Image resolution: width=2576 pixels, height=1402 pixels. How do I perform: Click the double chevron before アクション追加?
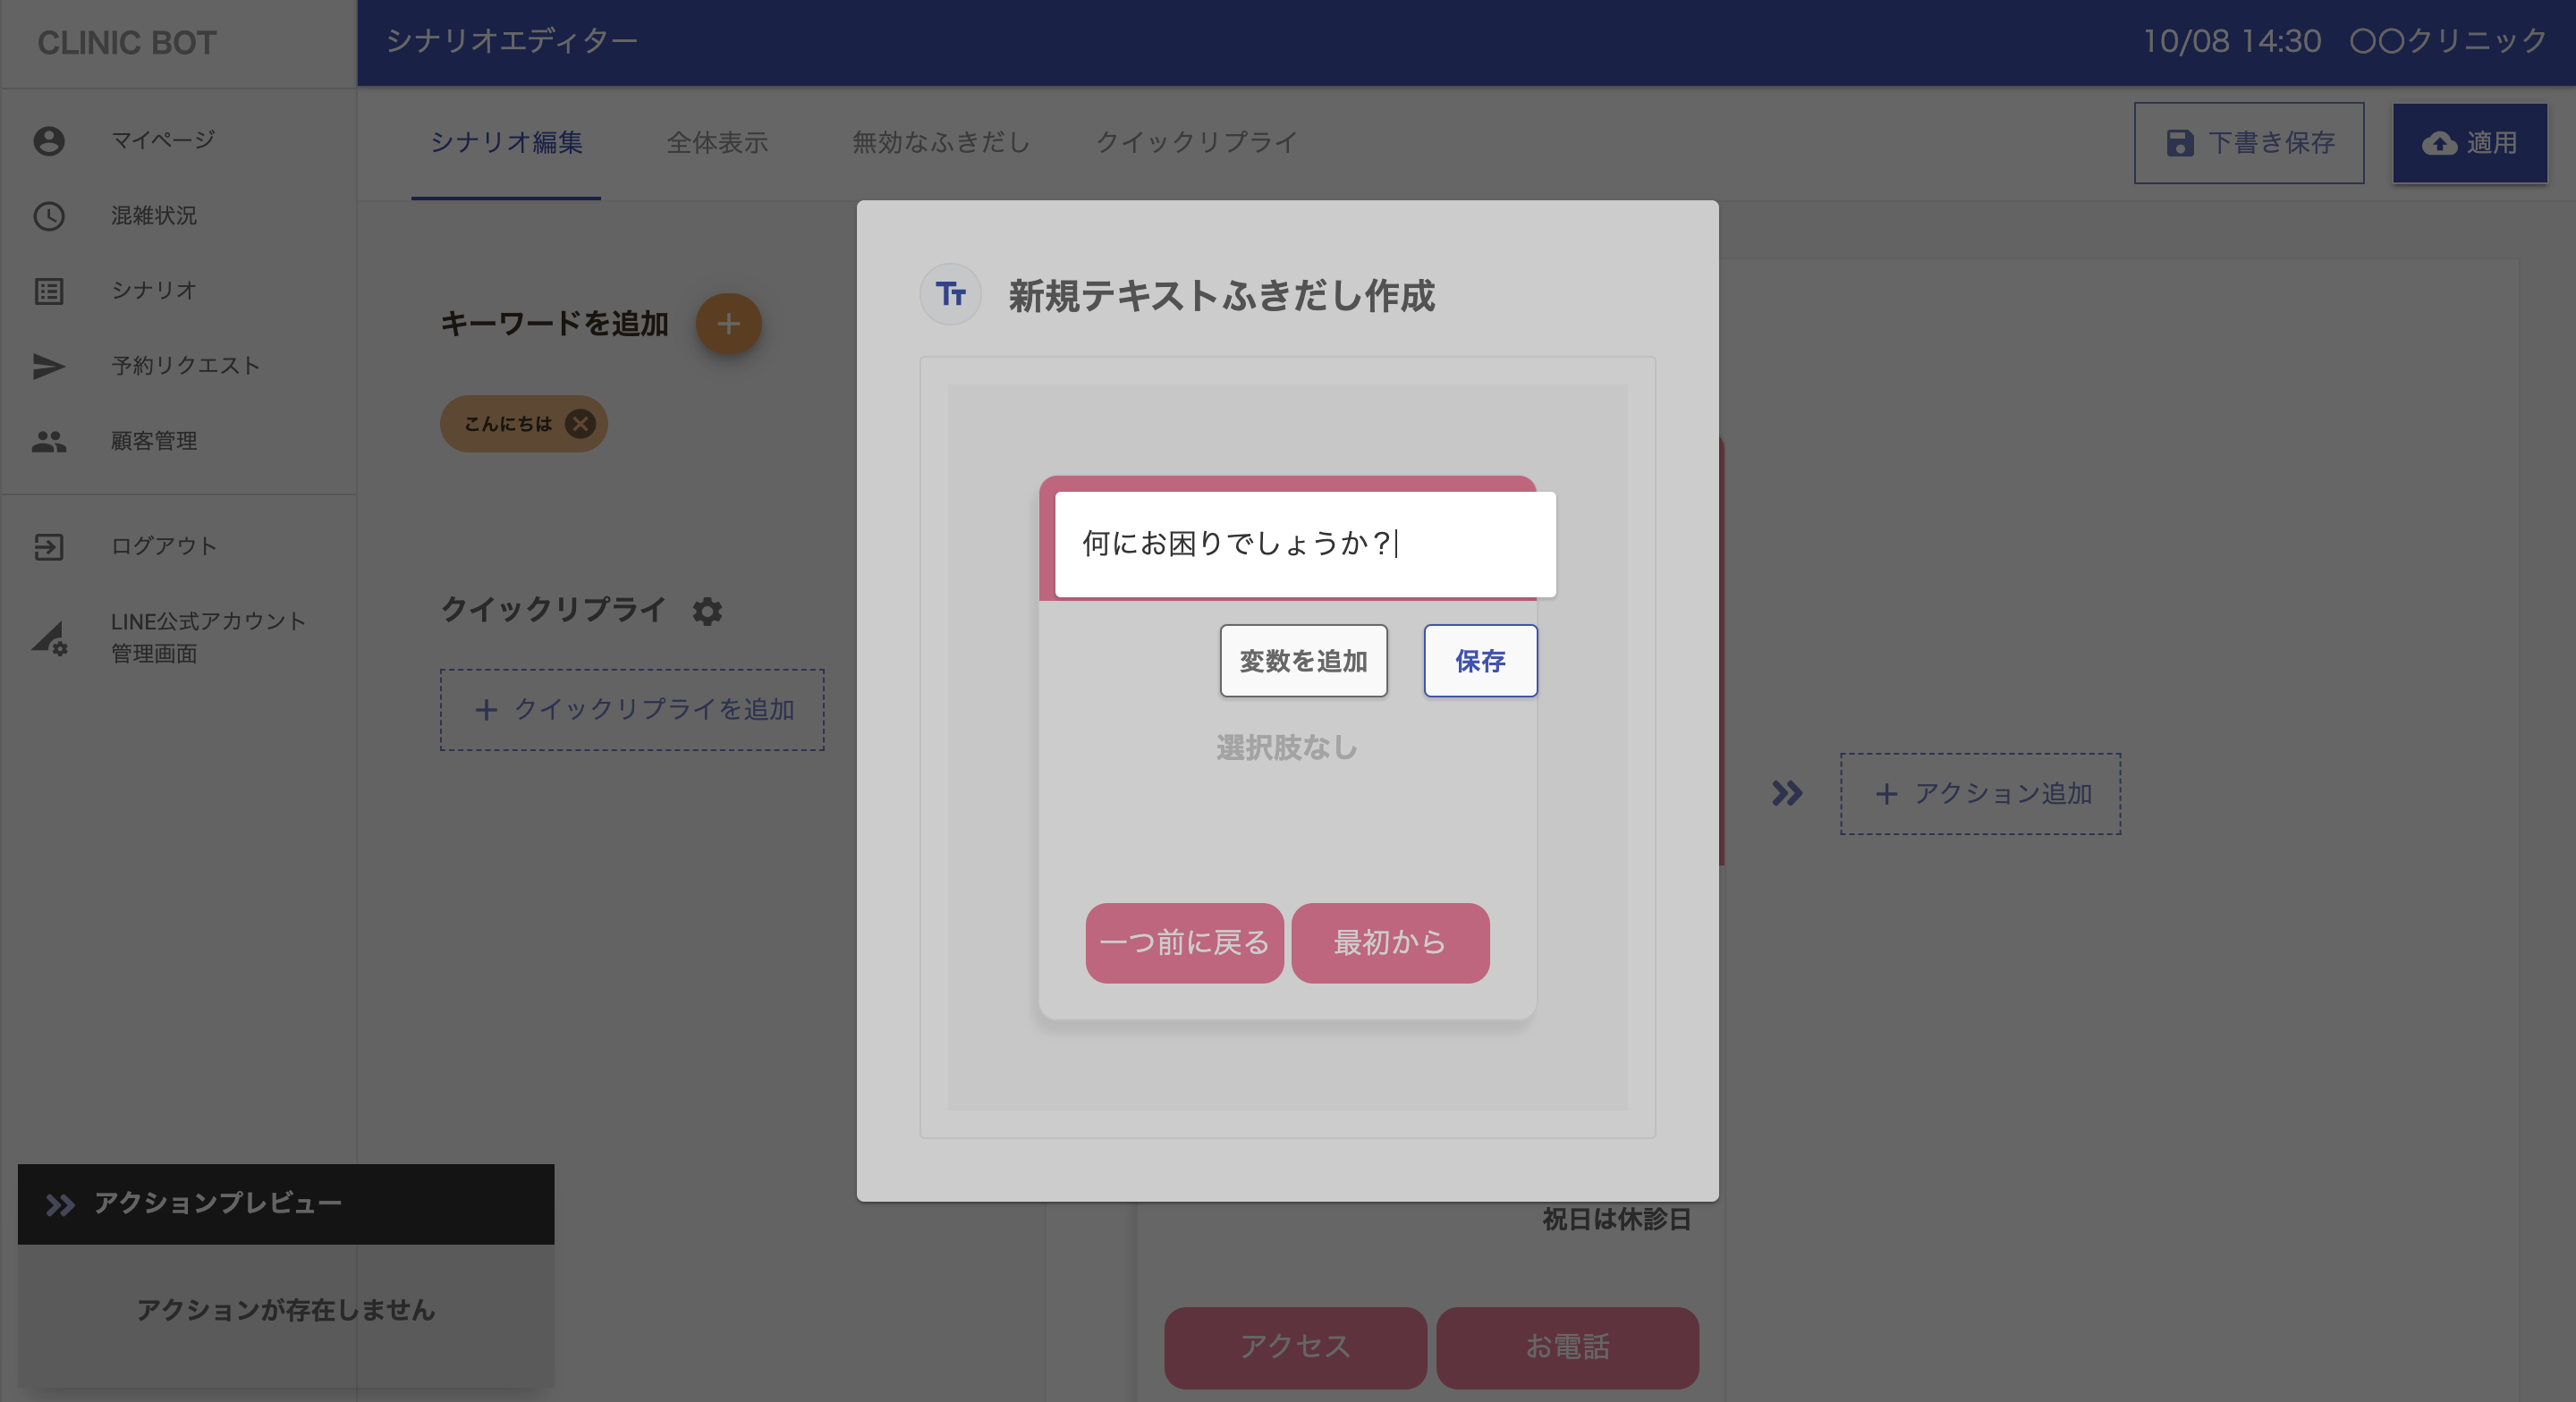coord(1787,794)
